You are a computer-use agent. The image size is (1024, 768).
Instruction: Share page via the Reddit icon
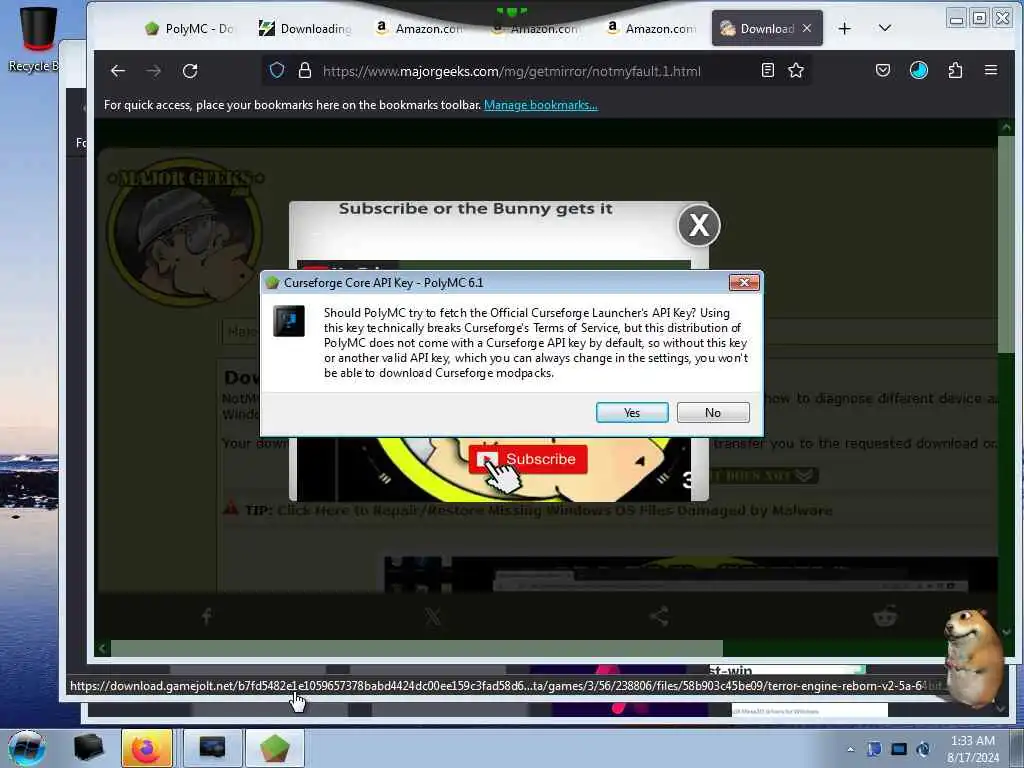(x=885, y=616)
